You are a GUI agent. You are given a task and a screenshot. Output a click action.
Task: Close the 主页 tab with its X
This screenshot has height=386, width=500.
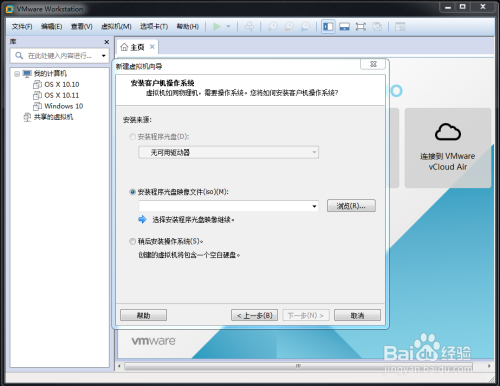click(152, 47)
